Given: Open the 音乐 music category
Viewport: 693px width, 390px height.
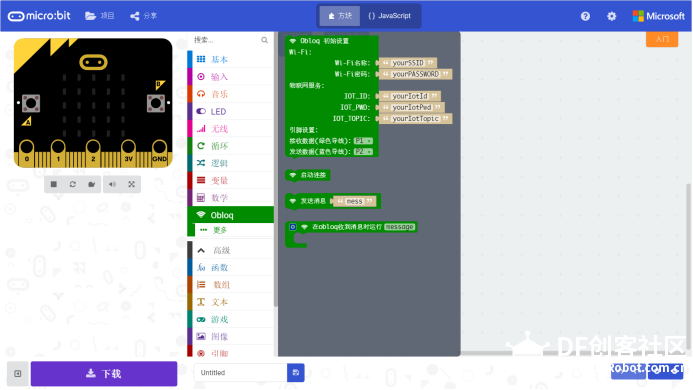Looking at the screenshot, I should pyautogui.click(x=231, y=94).
